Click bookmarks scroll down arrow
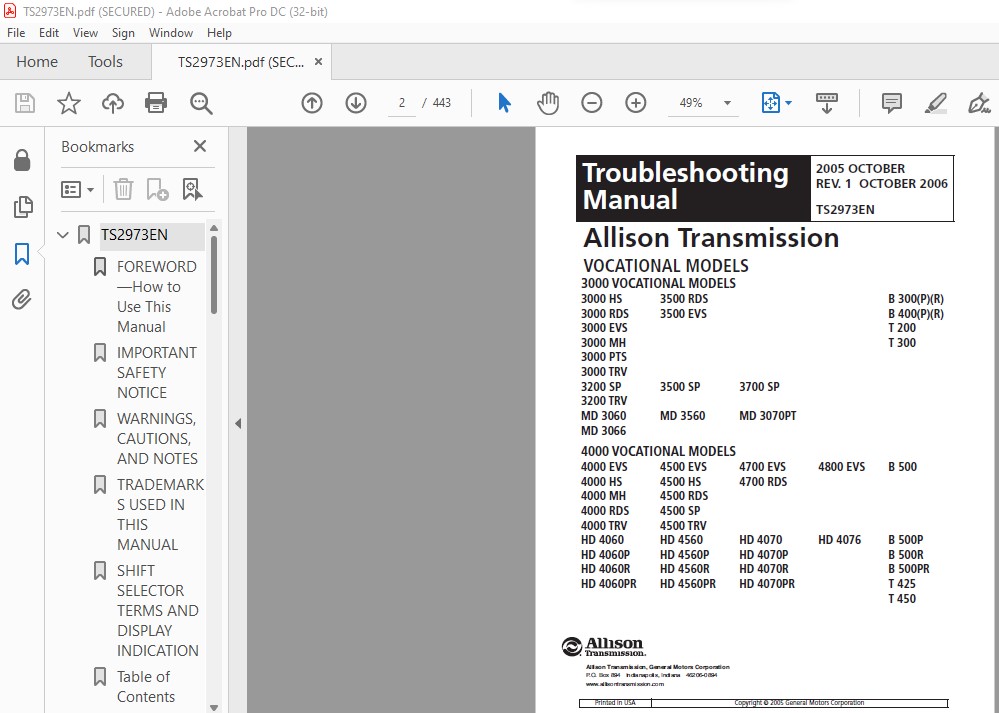This screenshot has width=999, height=713. point(213,707)
